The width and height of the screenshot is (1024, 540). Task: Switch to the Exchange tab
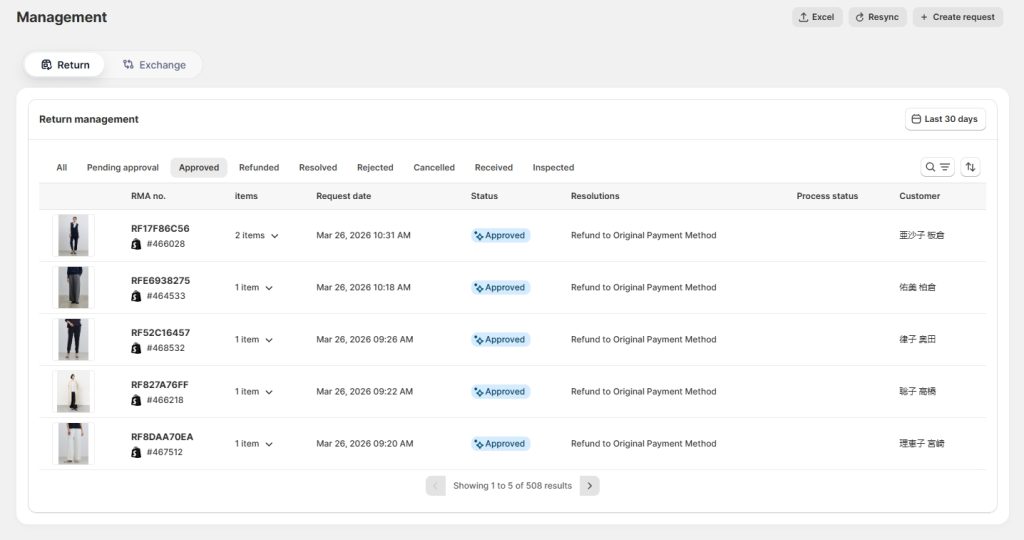pyautogui.click(x=154, y=65)
